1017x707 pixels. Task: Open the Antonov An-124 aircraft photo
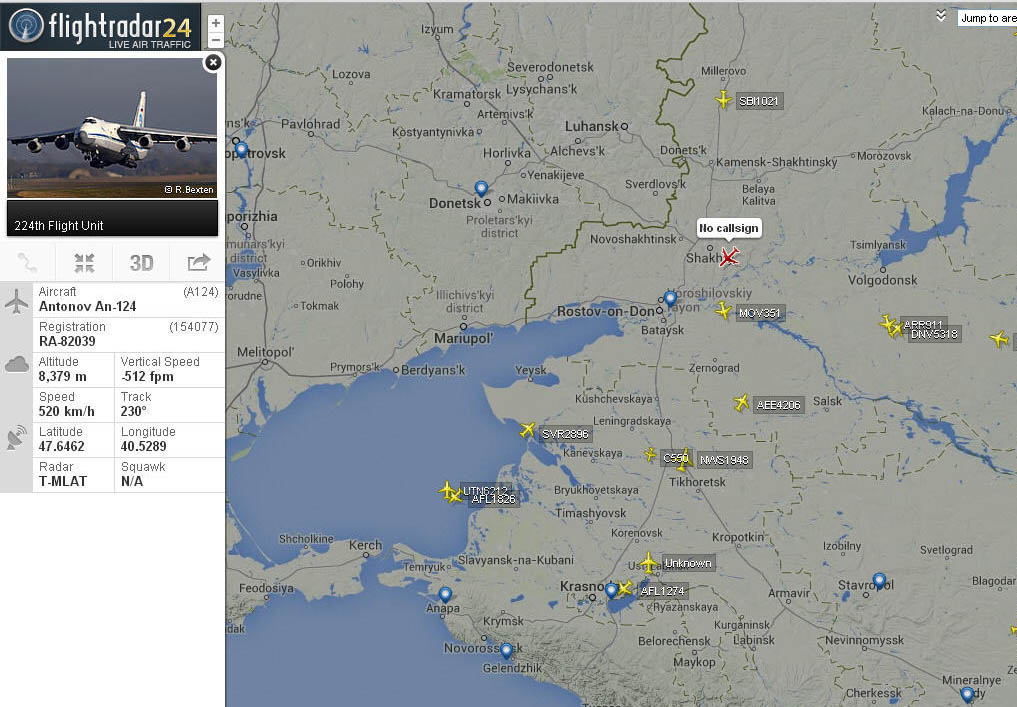(112, 128)
